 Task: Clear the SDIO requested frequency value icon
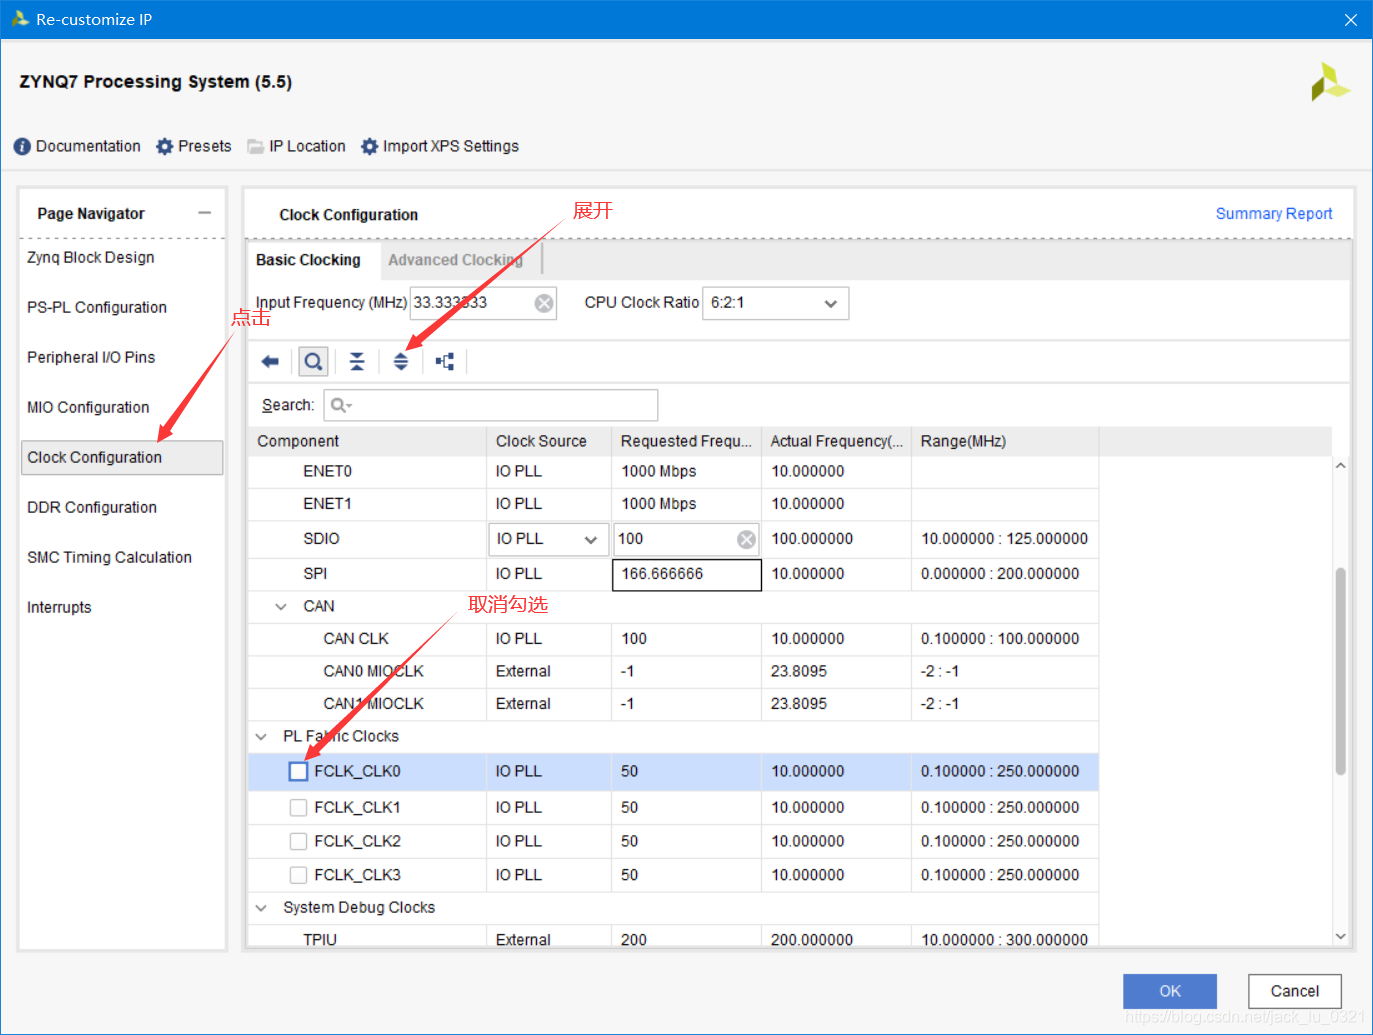(746, 539)
